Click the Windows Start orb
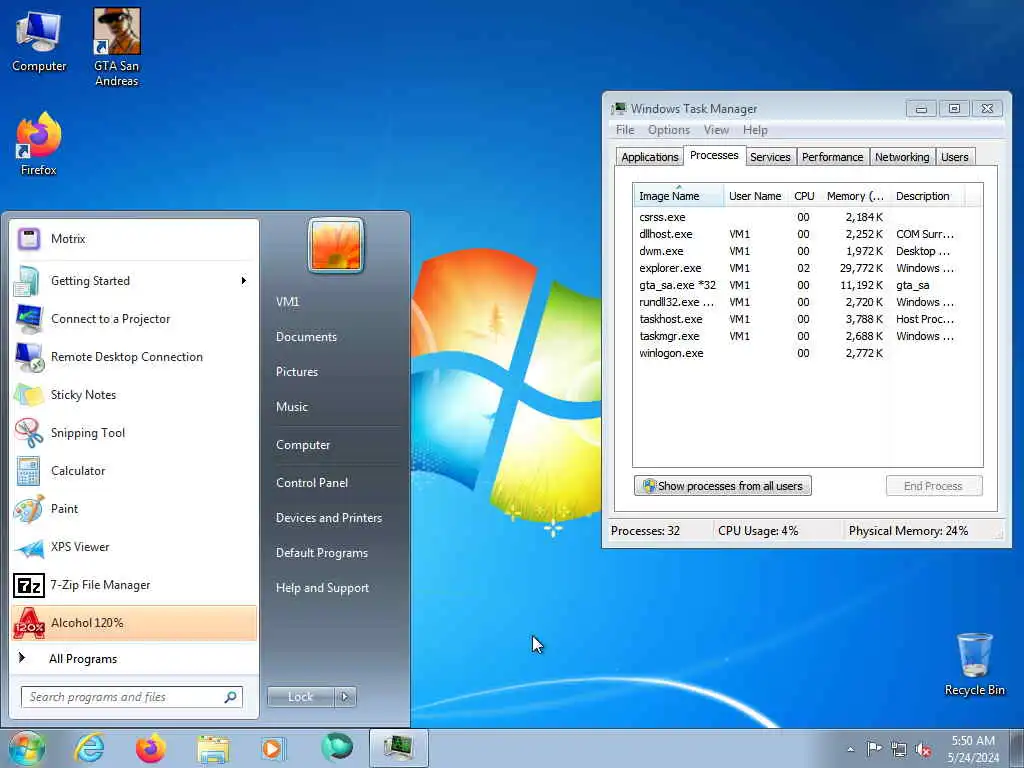This screenshot has height=768, width=1024. click(x=27, y=748)
